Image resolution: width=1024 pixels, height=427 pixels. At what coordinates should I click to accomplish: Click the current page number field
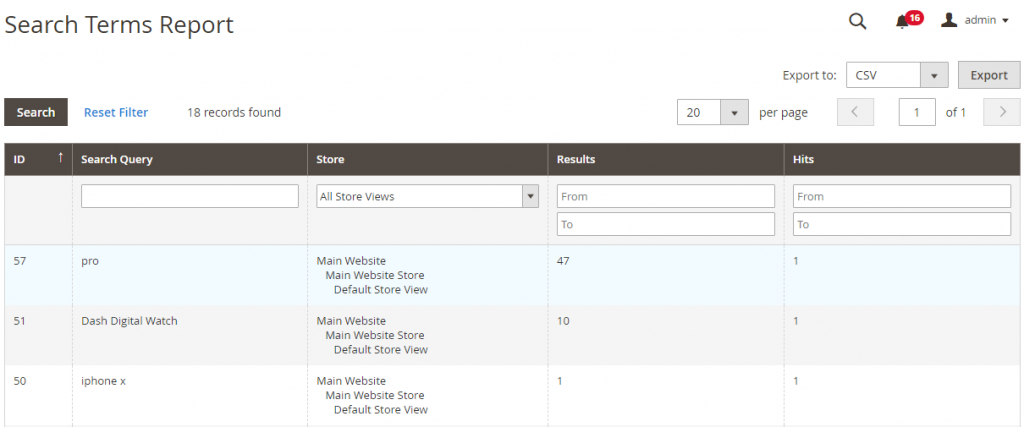tap(917, 112)
